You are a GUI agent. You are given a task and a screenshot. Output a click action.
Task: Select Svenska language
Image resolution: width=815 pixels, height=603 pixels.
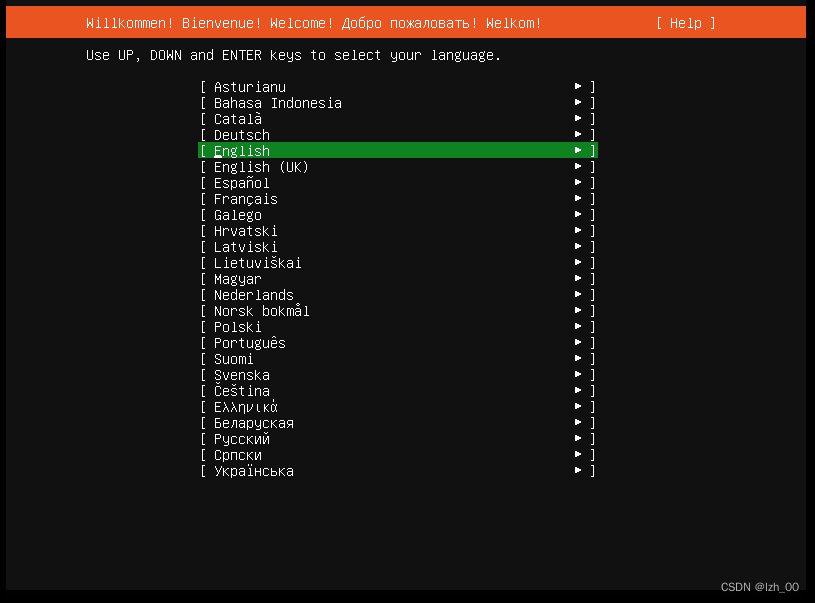coord(398,375)
